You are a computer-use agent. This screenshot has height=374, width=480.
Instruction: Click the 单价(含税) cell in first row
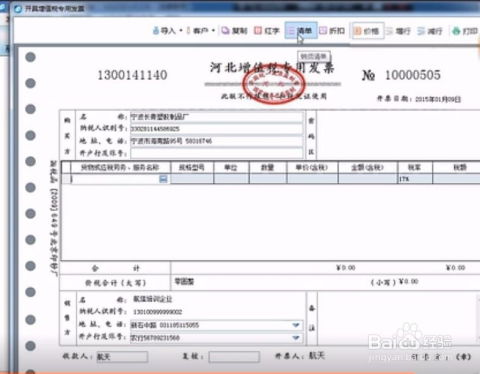[313, 179]
